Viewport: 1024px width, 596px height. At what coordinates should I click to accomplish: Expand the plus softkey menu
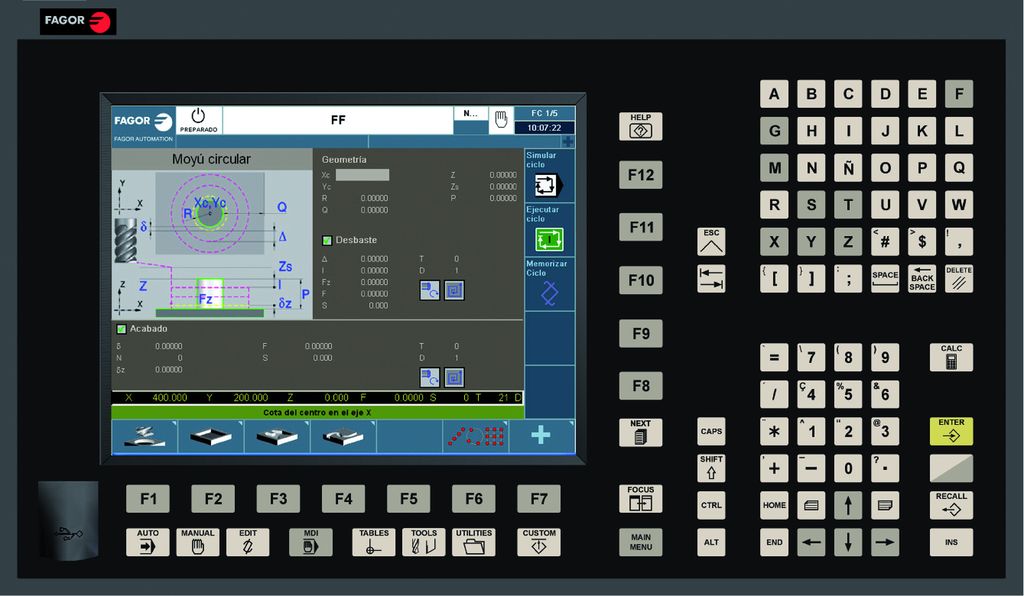pyautogui.click(x=541, y=436)
